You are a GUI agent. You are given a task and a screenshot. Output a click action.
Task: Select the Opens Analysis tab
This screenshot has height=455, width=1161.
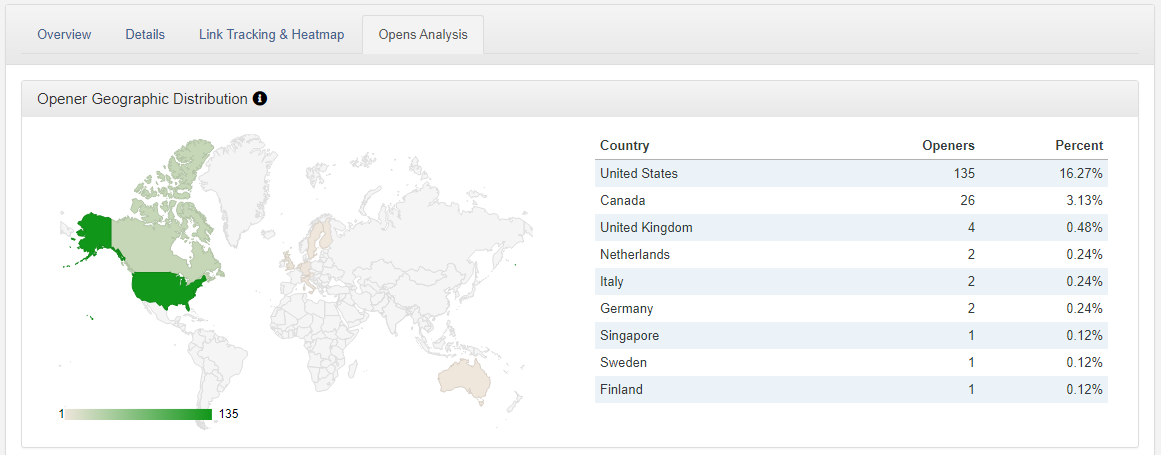pos(422,35)
